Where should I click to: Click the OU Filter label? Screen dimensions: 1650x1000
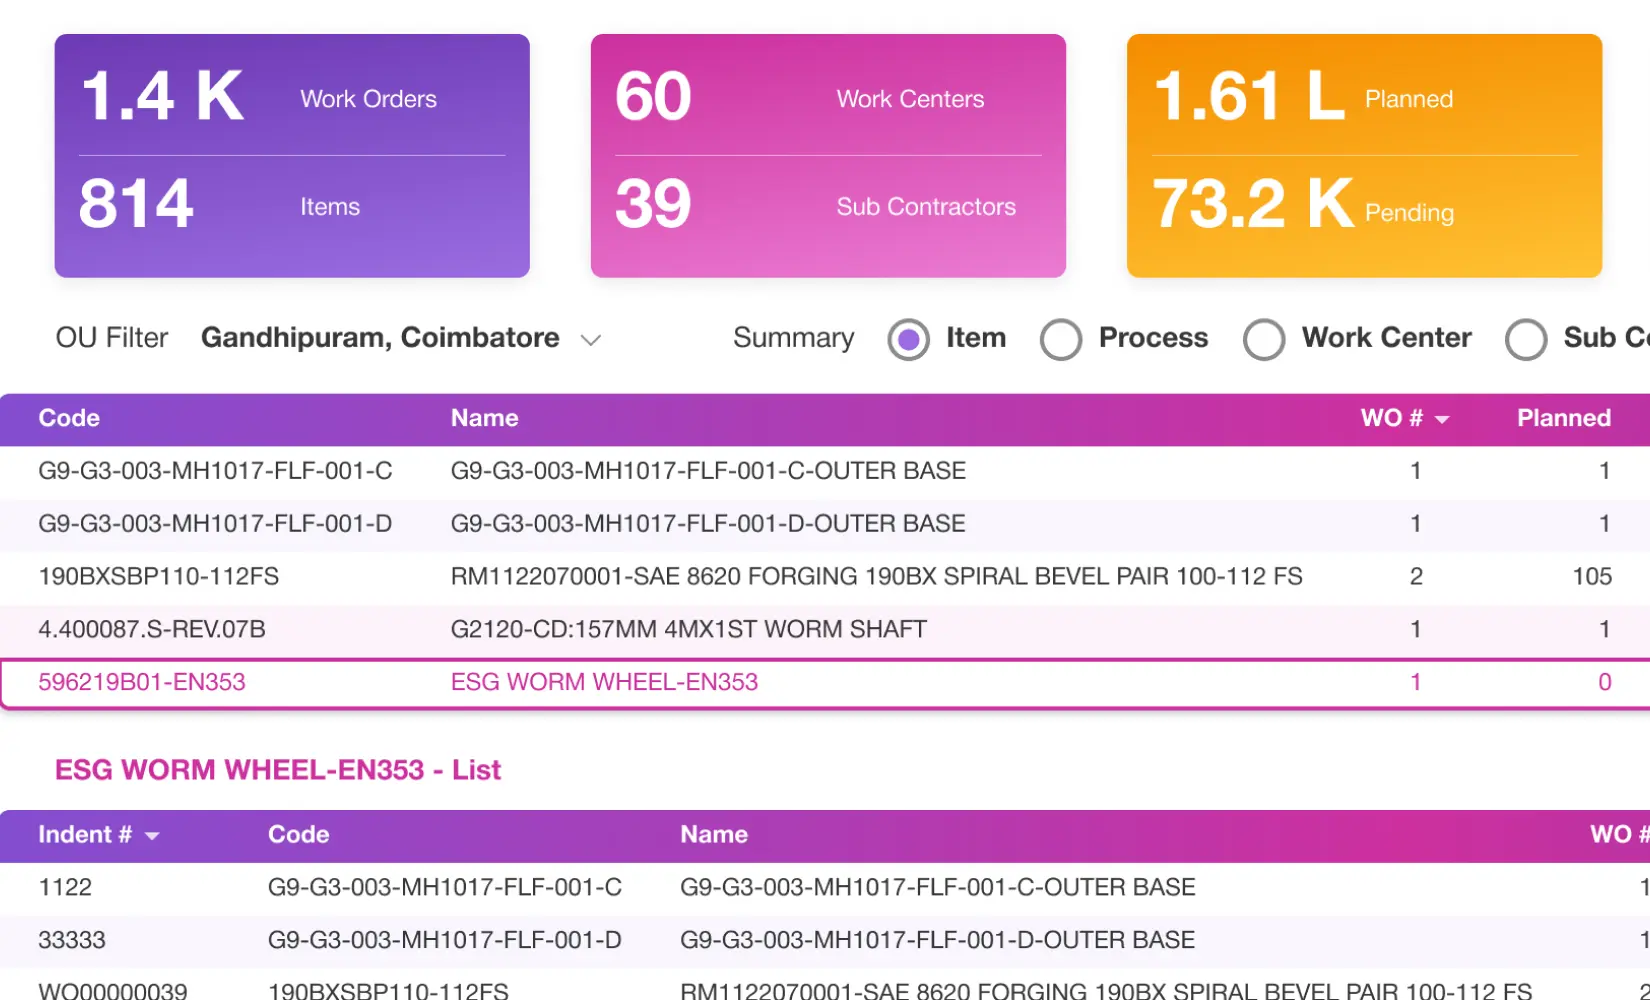click(x=112, y=338)
